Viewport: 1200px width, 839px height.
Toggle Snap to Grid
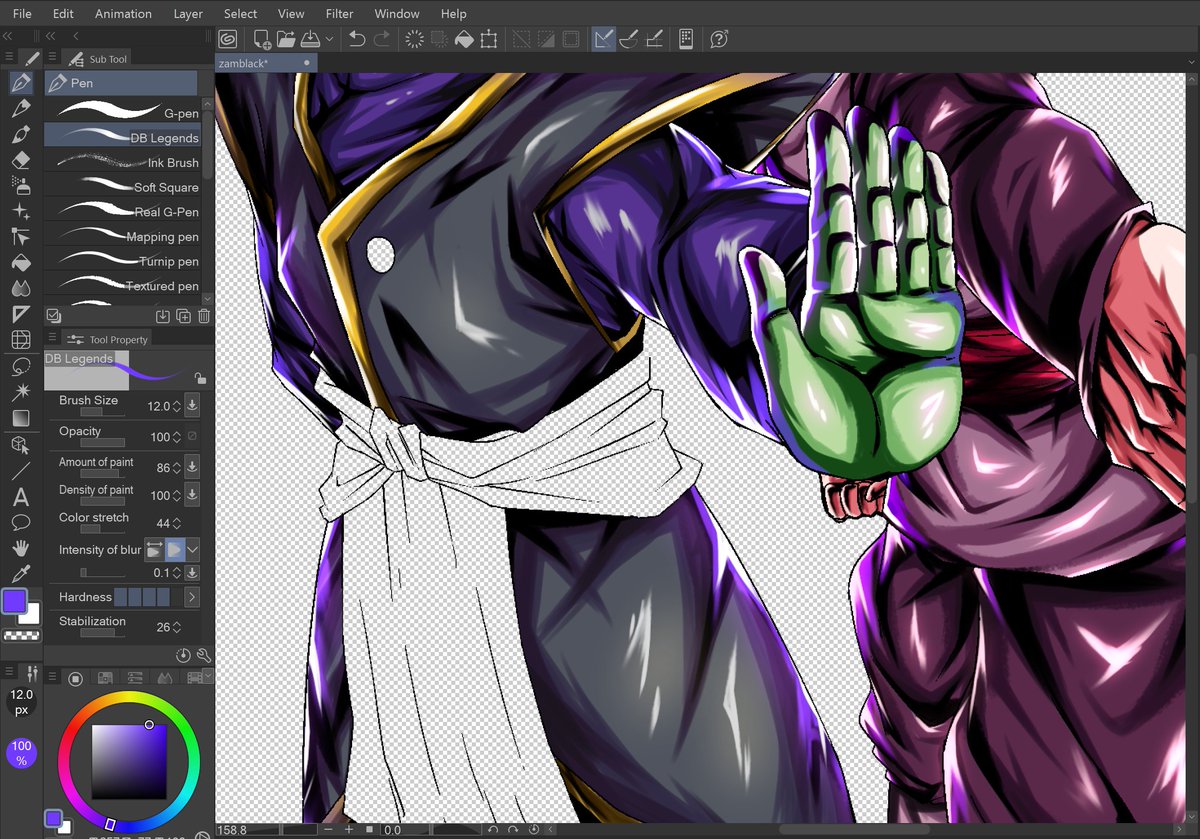click(x=655, y=39)
